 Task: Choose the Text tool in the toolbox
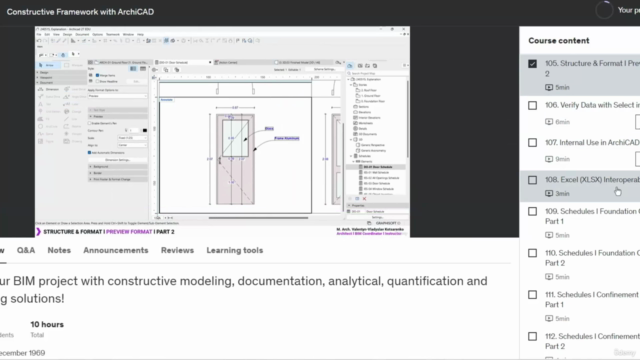point(46,104)
